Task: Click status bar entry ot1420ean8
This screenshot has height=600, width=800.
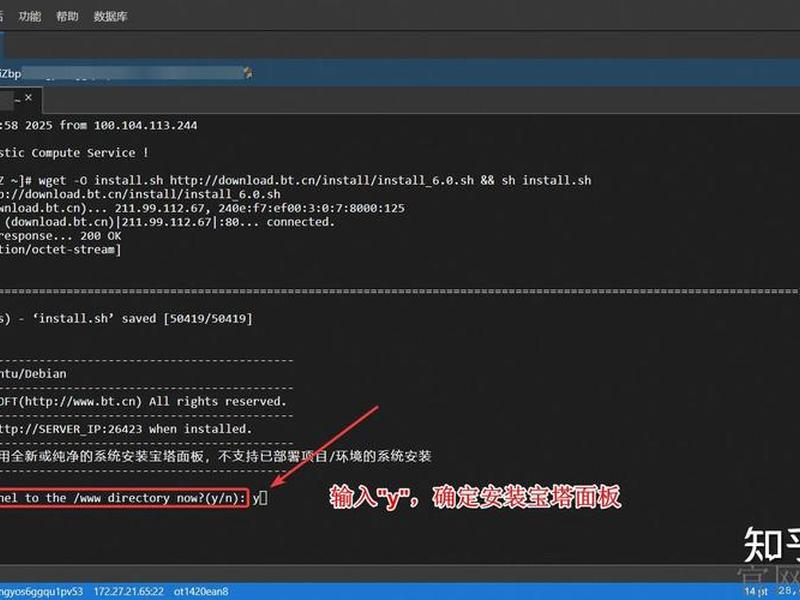Action: tap(201, 592)
